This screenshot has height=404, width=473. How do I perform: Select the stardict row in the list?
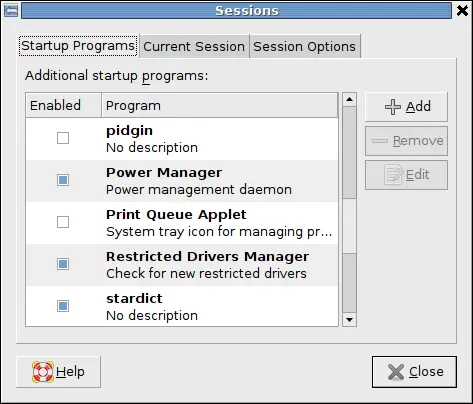[182, 307]
